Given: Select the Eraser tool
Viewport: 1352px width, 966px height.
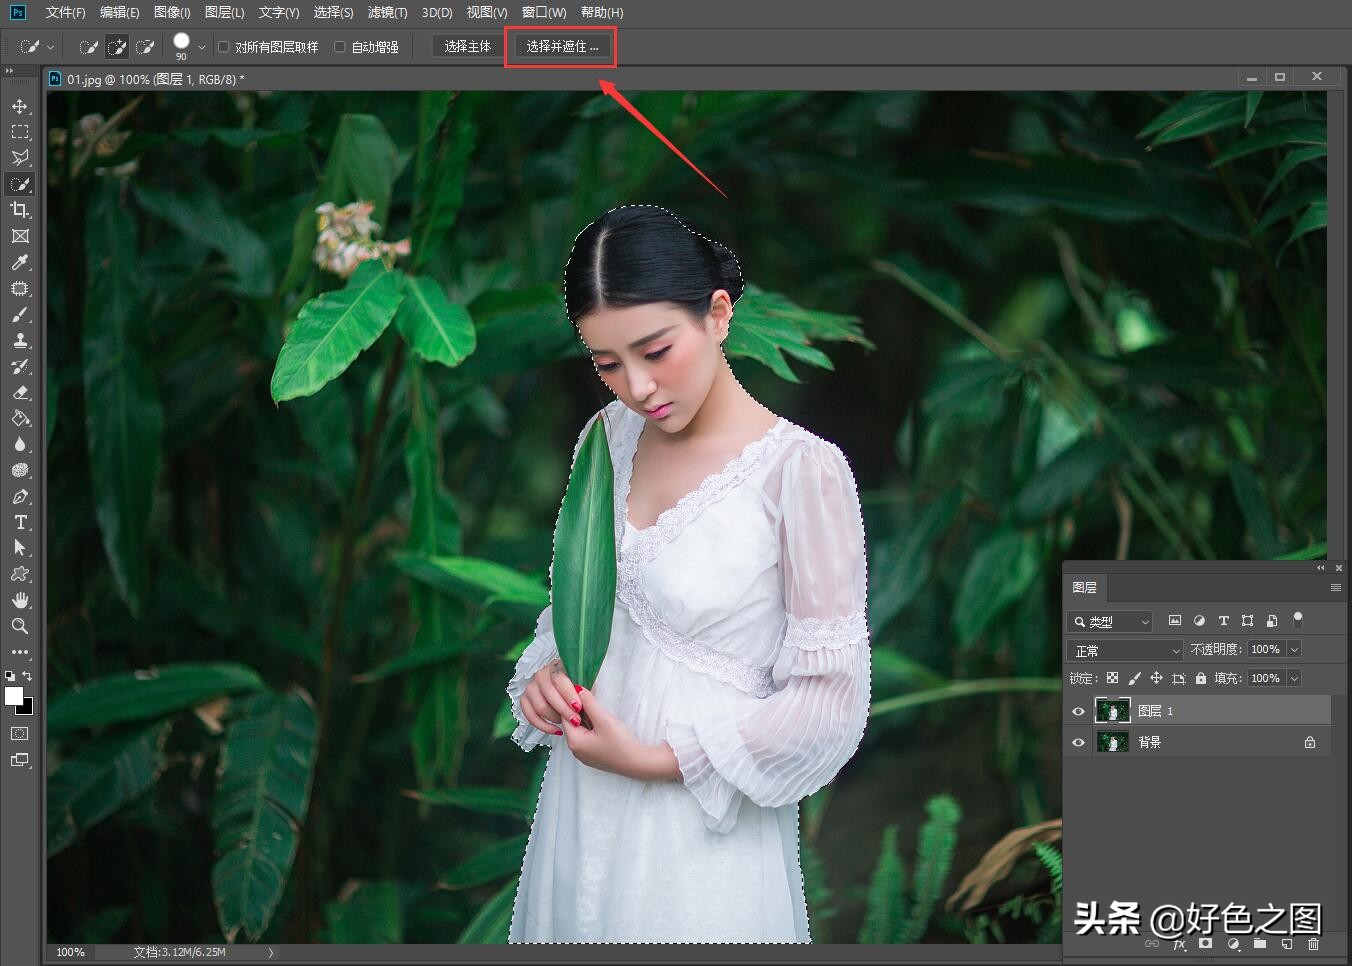Looking at the screenshot, I should pyautogui.click(x=20, y=392).
